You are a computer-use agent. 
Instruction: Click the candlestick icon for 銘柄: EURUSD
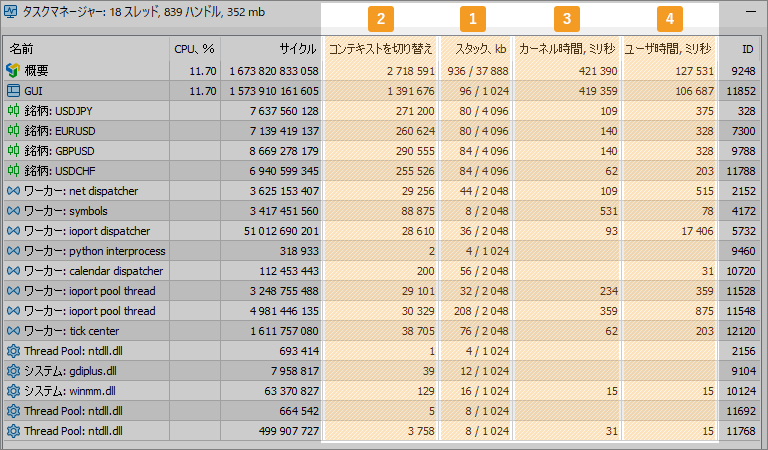point(13,131)
